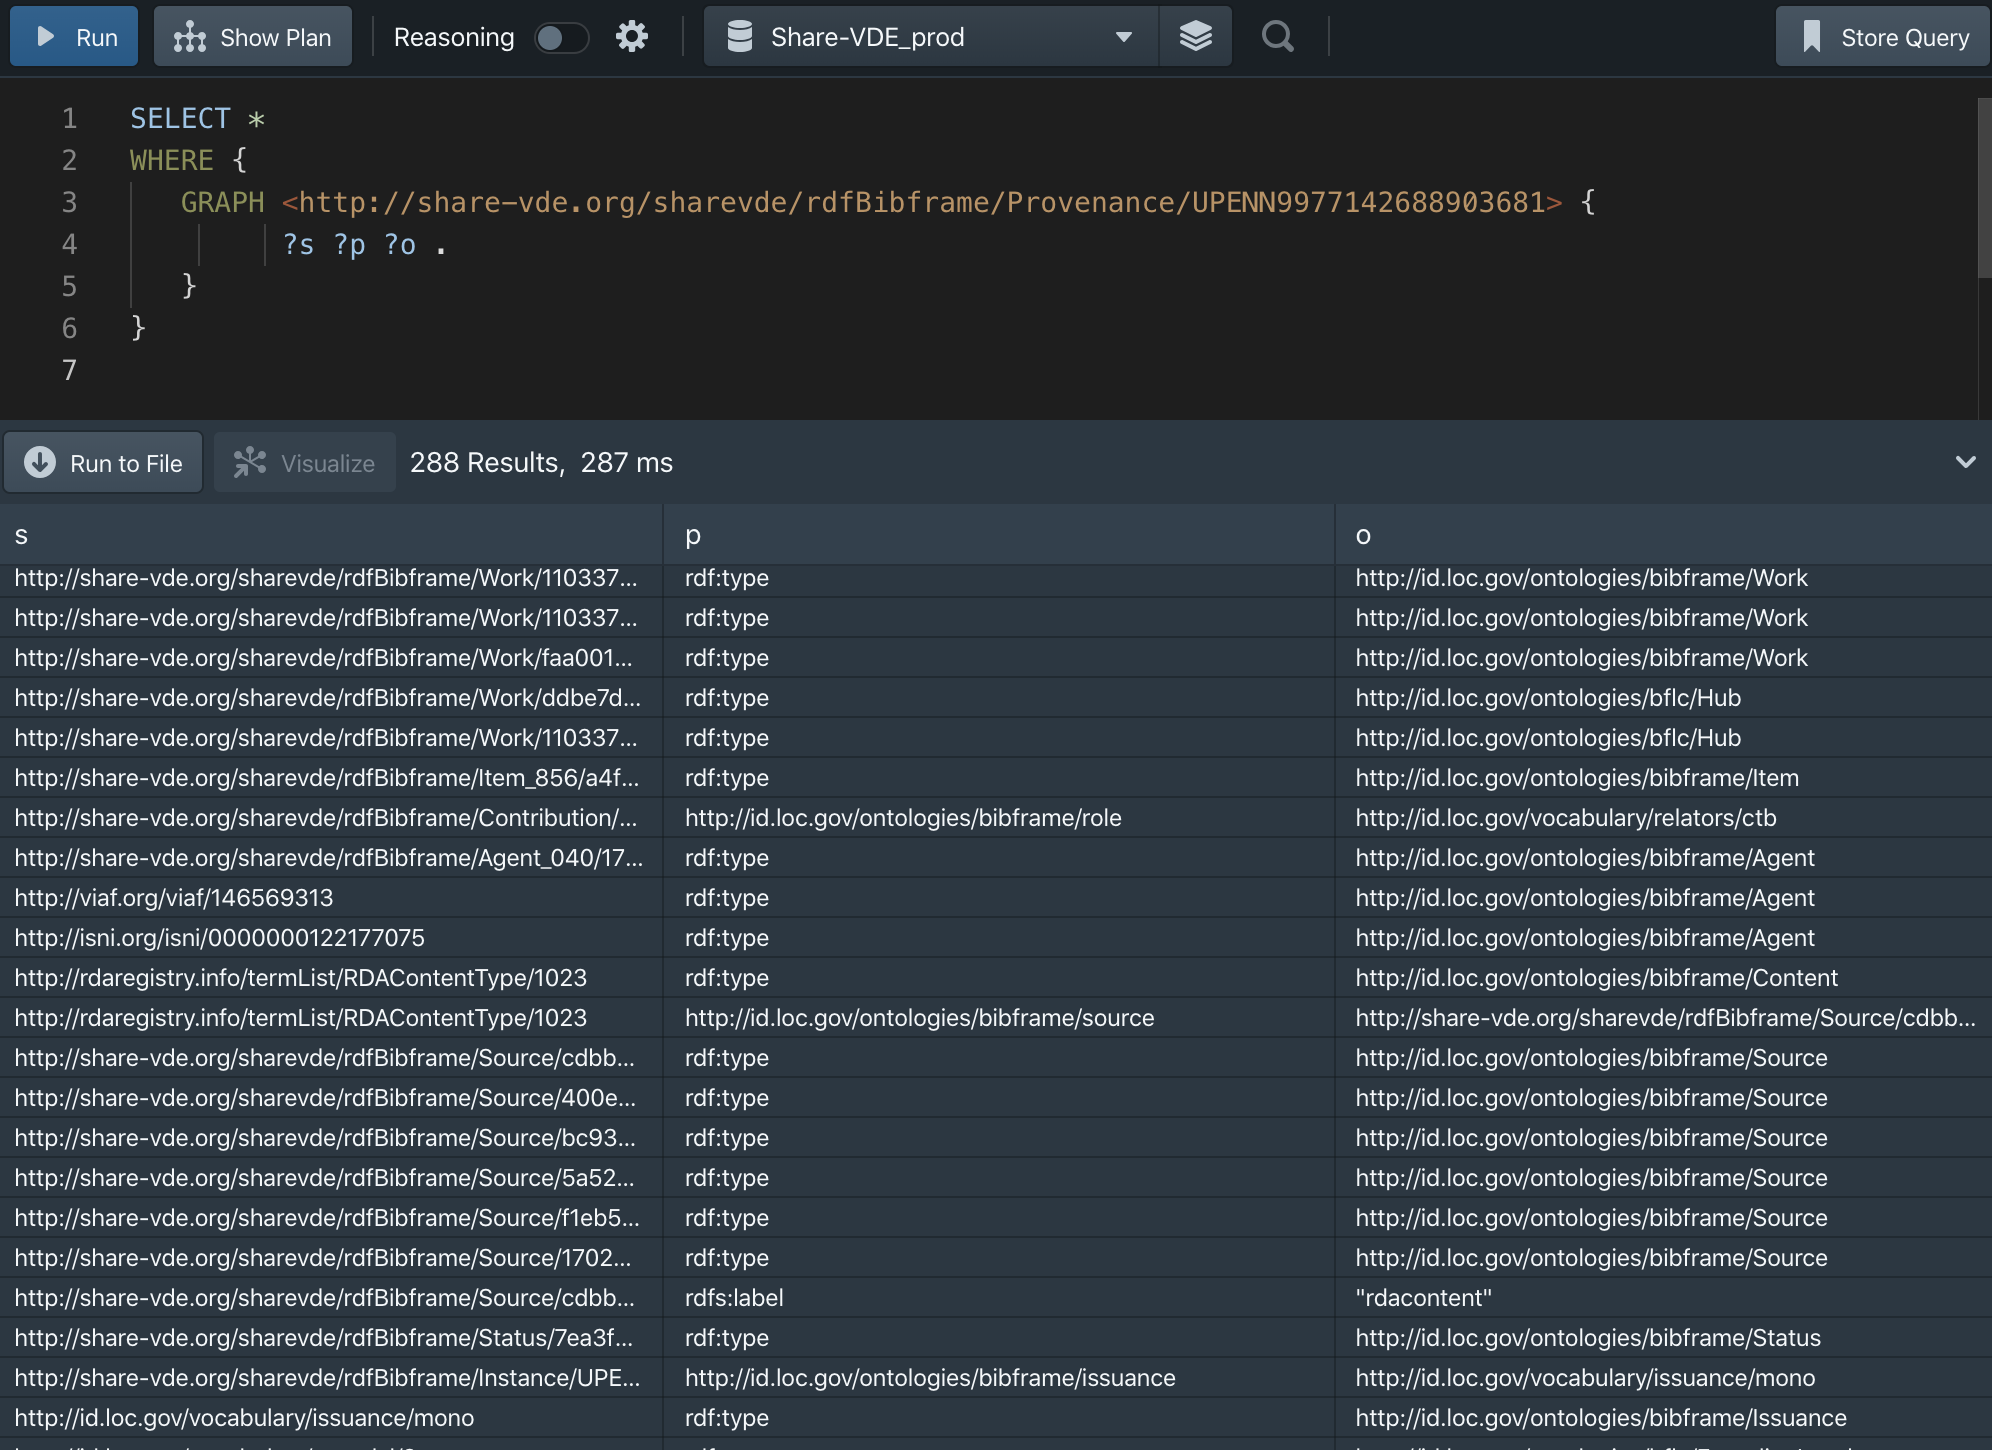Click the Store Query button

pyautogui.click(x=1880, y=36)
